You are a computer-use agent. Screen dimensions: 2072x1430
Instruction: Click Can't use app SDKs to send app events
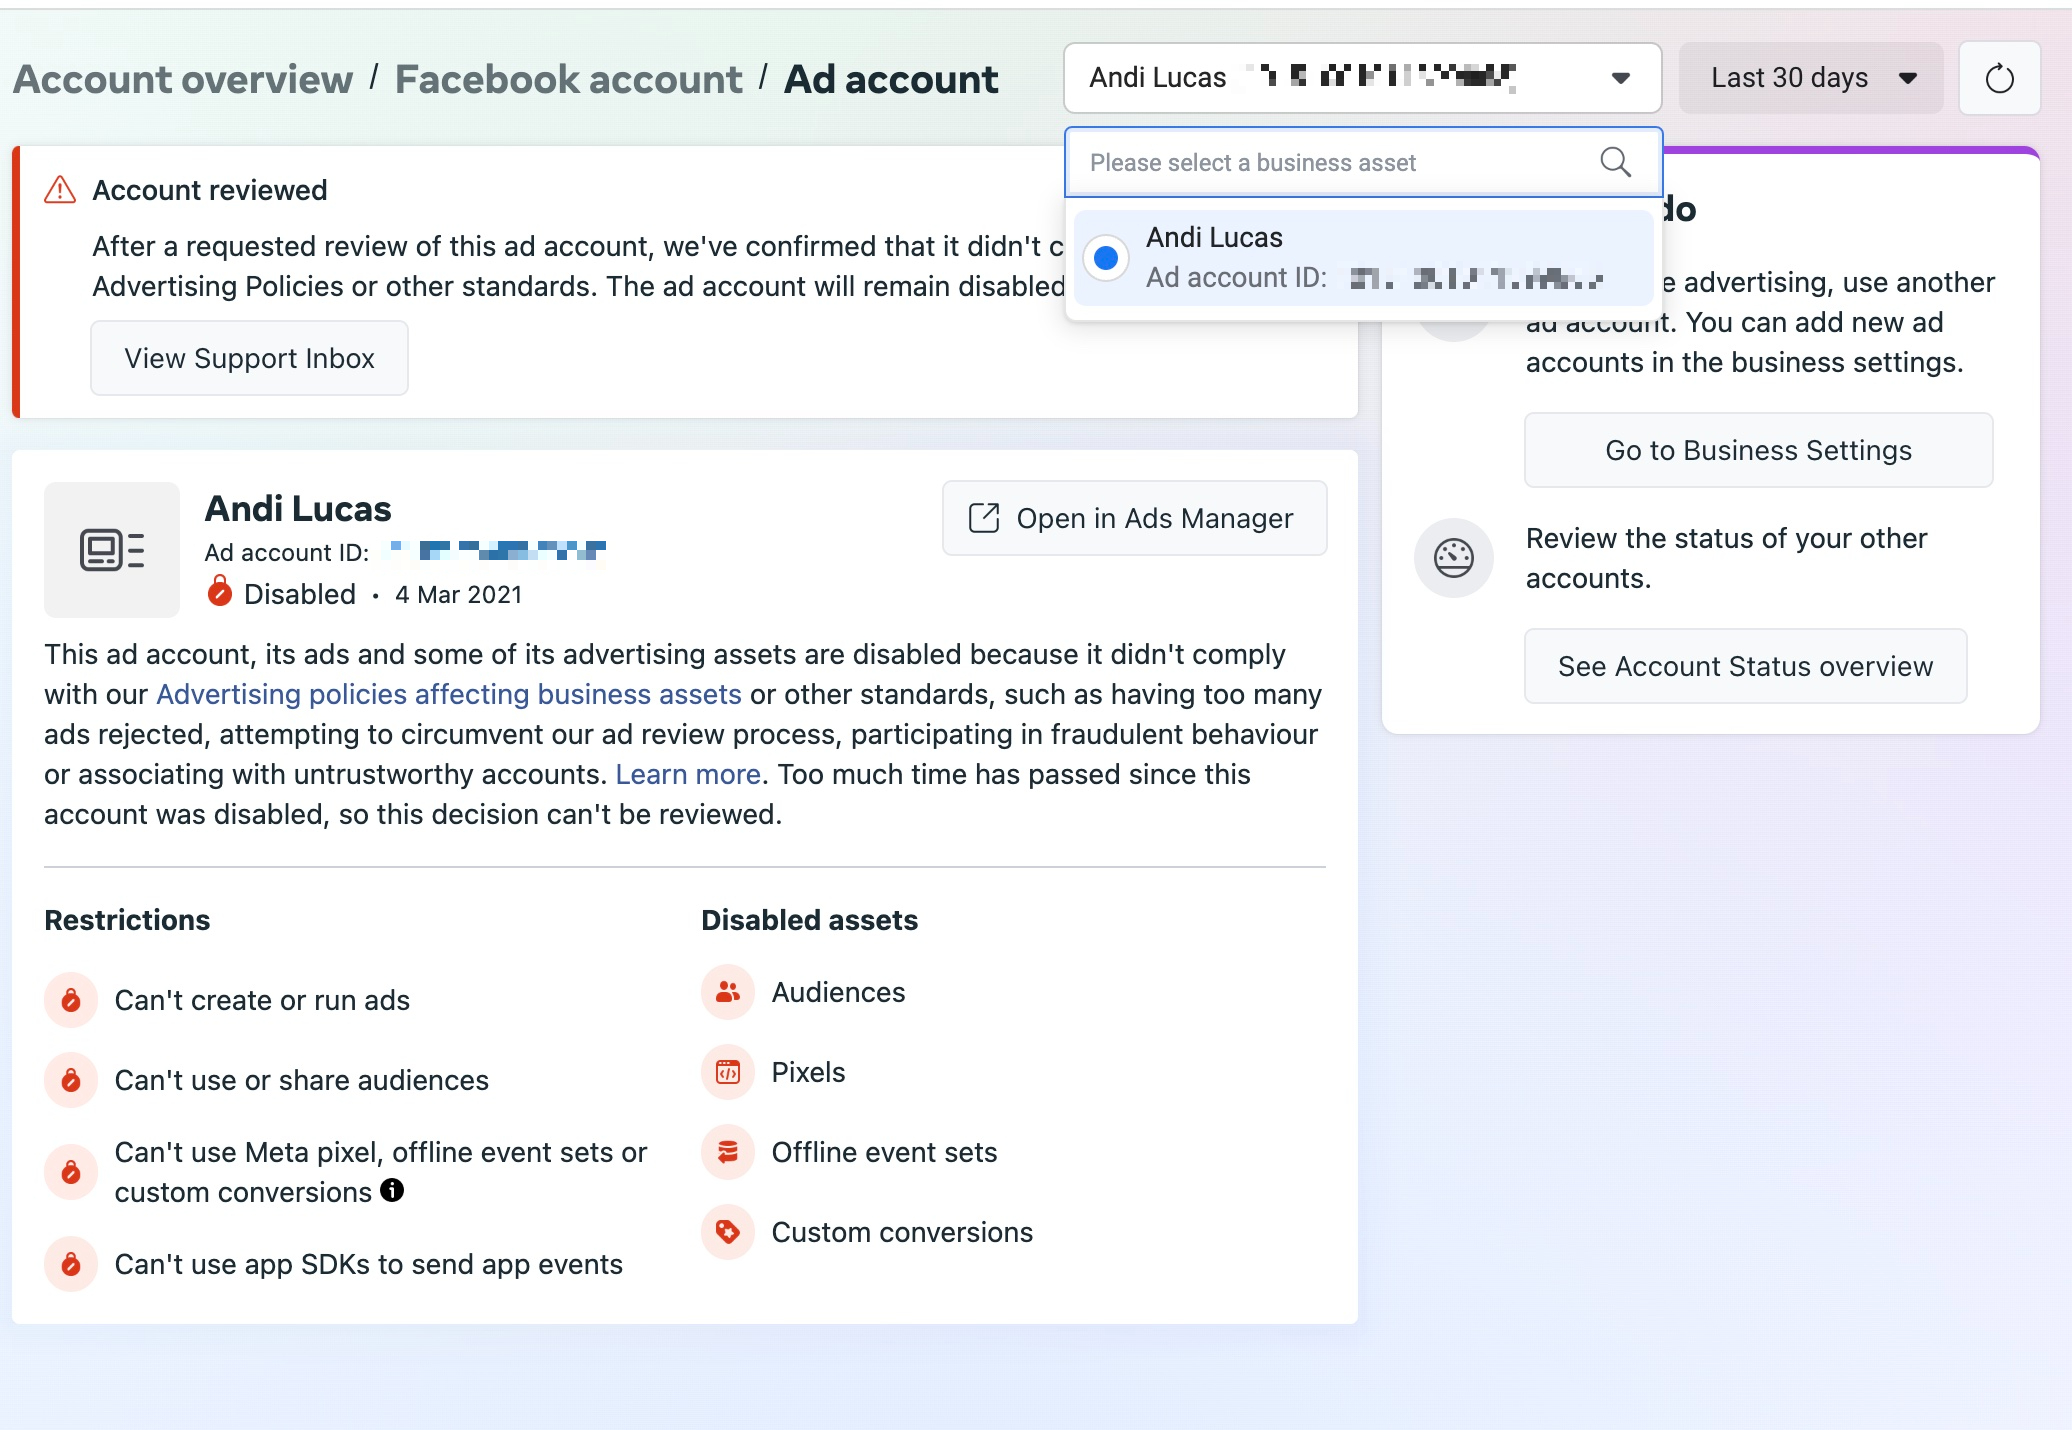click(368, 1264)
